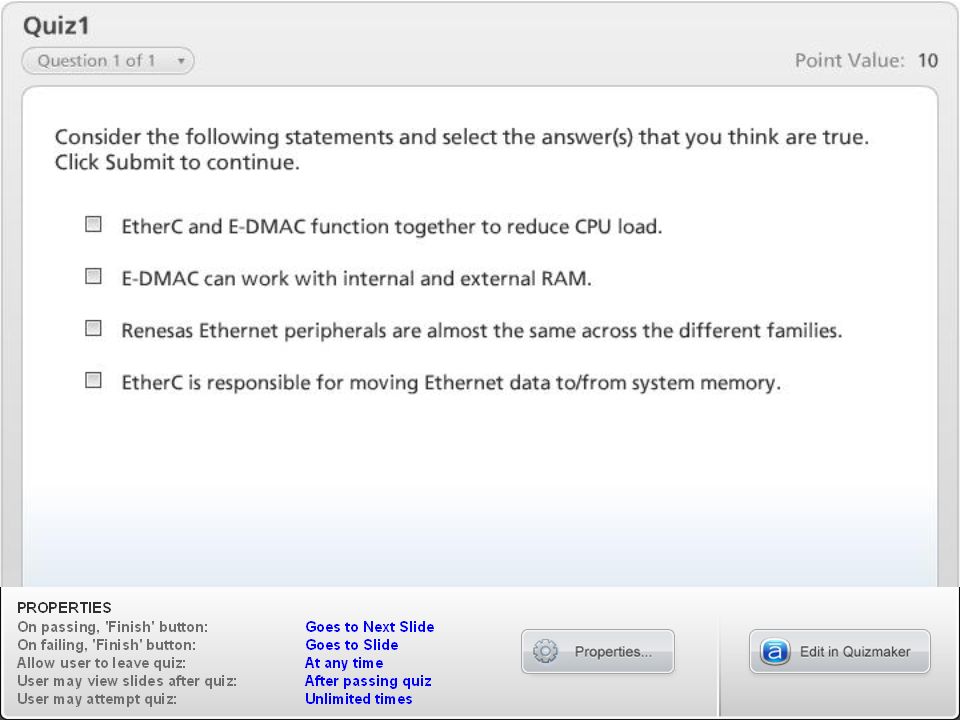Click the 'EtherC is responsible' answer text

tap(451, 383)
